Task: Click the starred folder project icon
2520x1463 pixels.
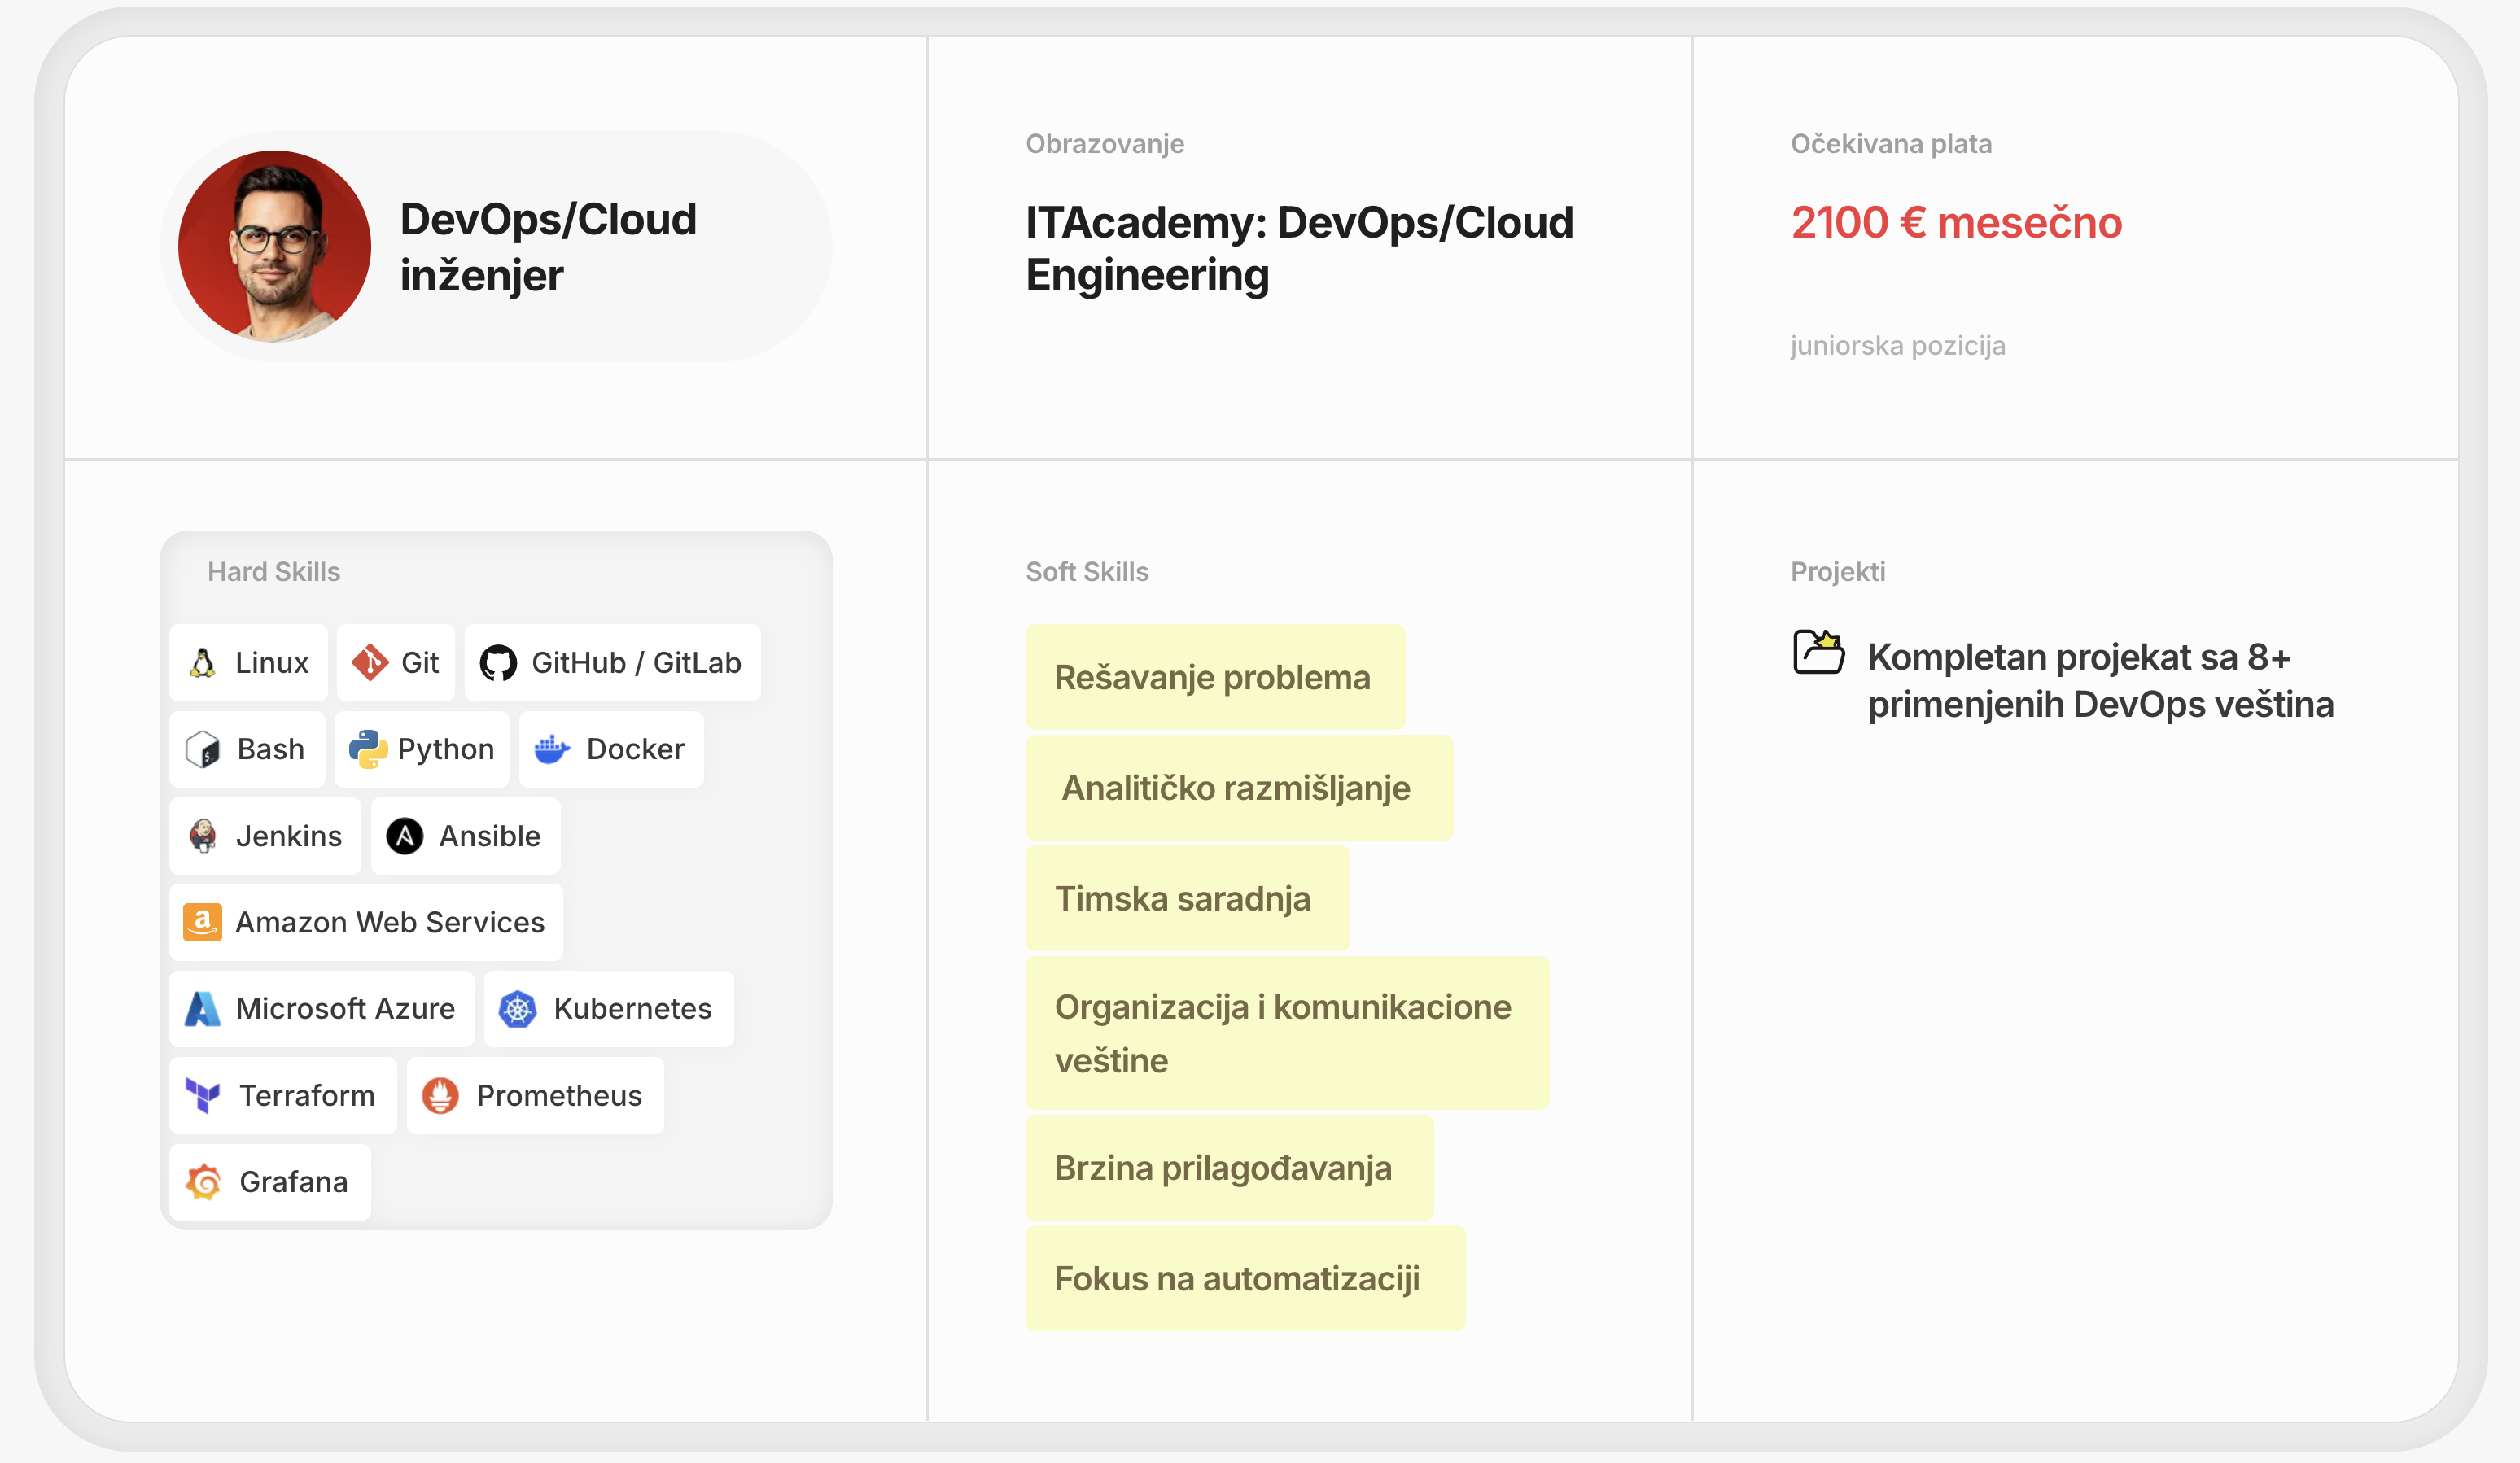Action: pos(1819,652)
